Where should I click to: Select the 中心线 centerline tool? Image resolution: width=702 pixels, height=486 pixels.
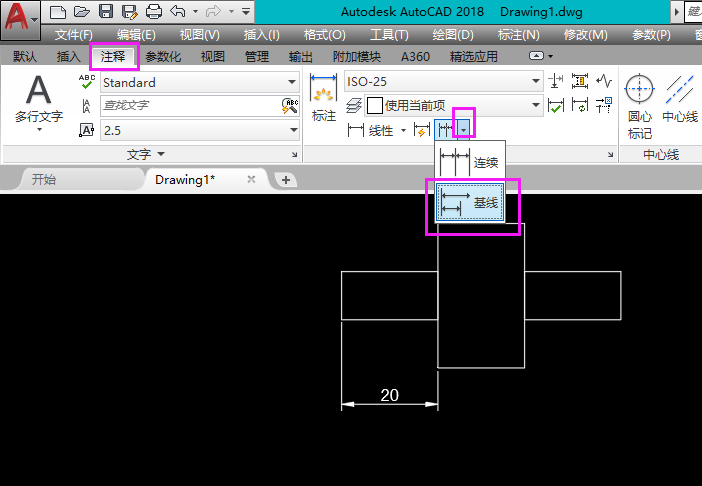[x=680, y=98]
